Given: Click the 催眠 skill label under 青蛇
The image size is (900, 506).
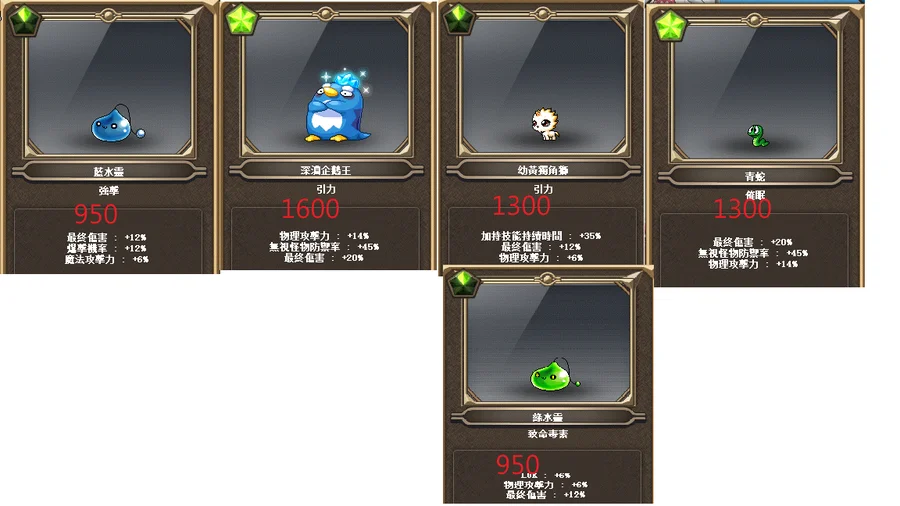Looking at the screenshot, I should [x=755, y=195].
